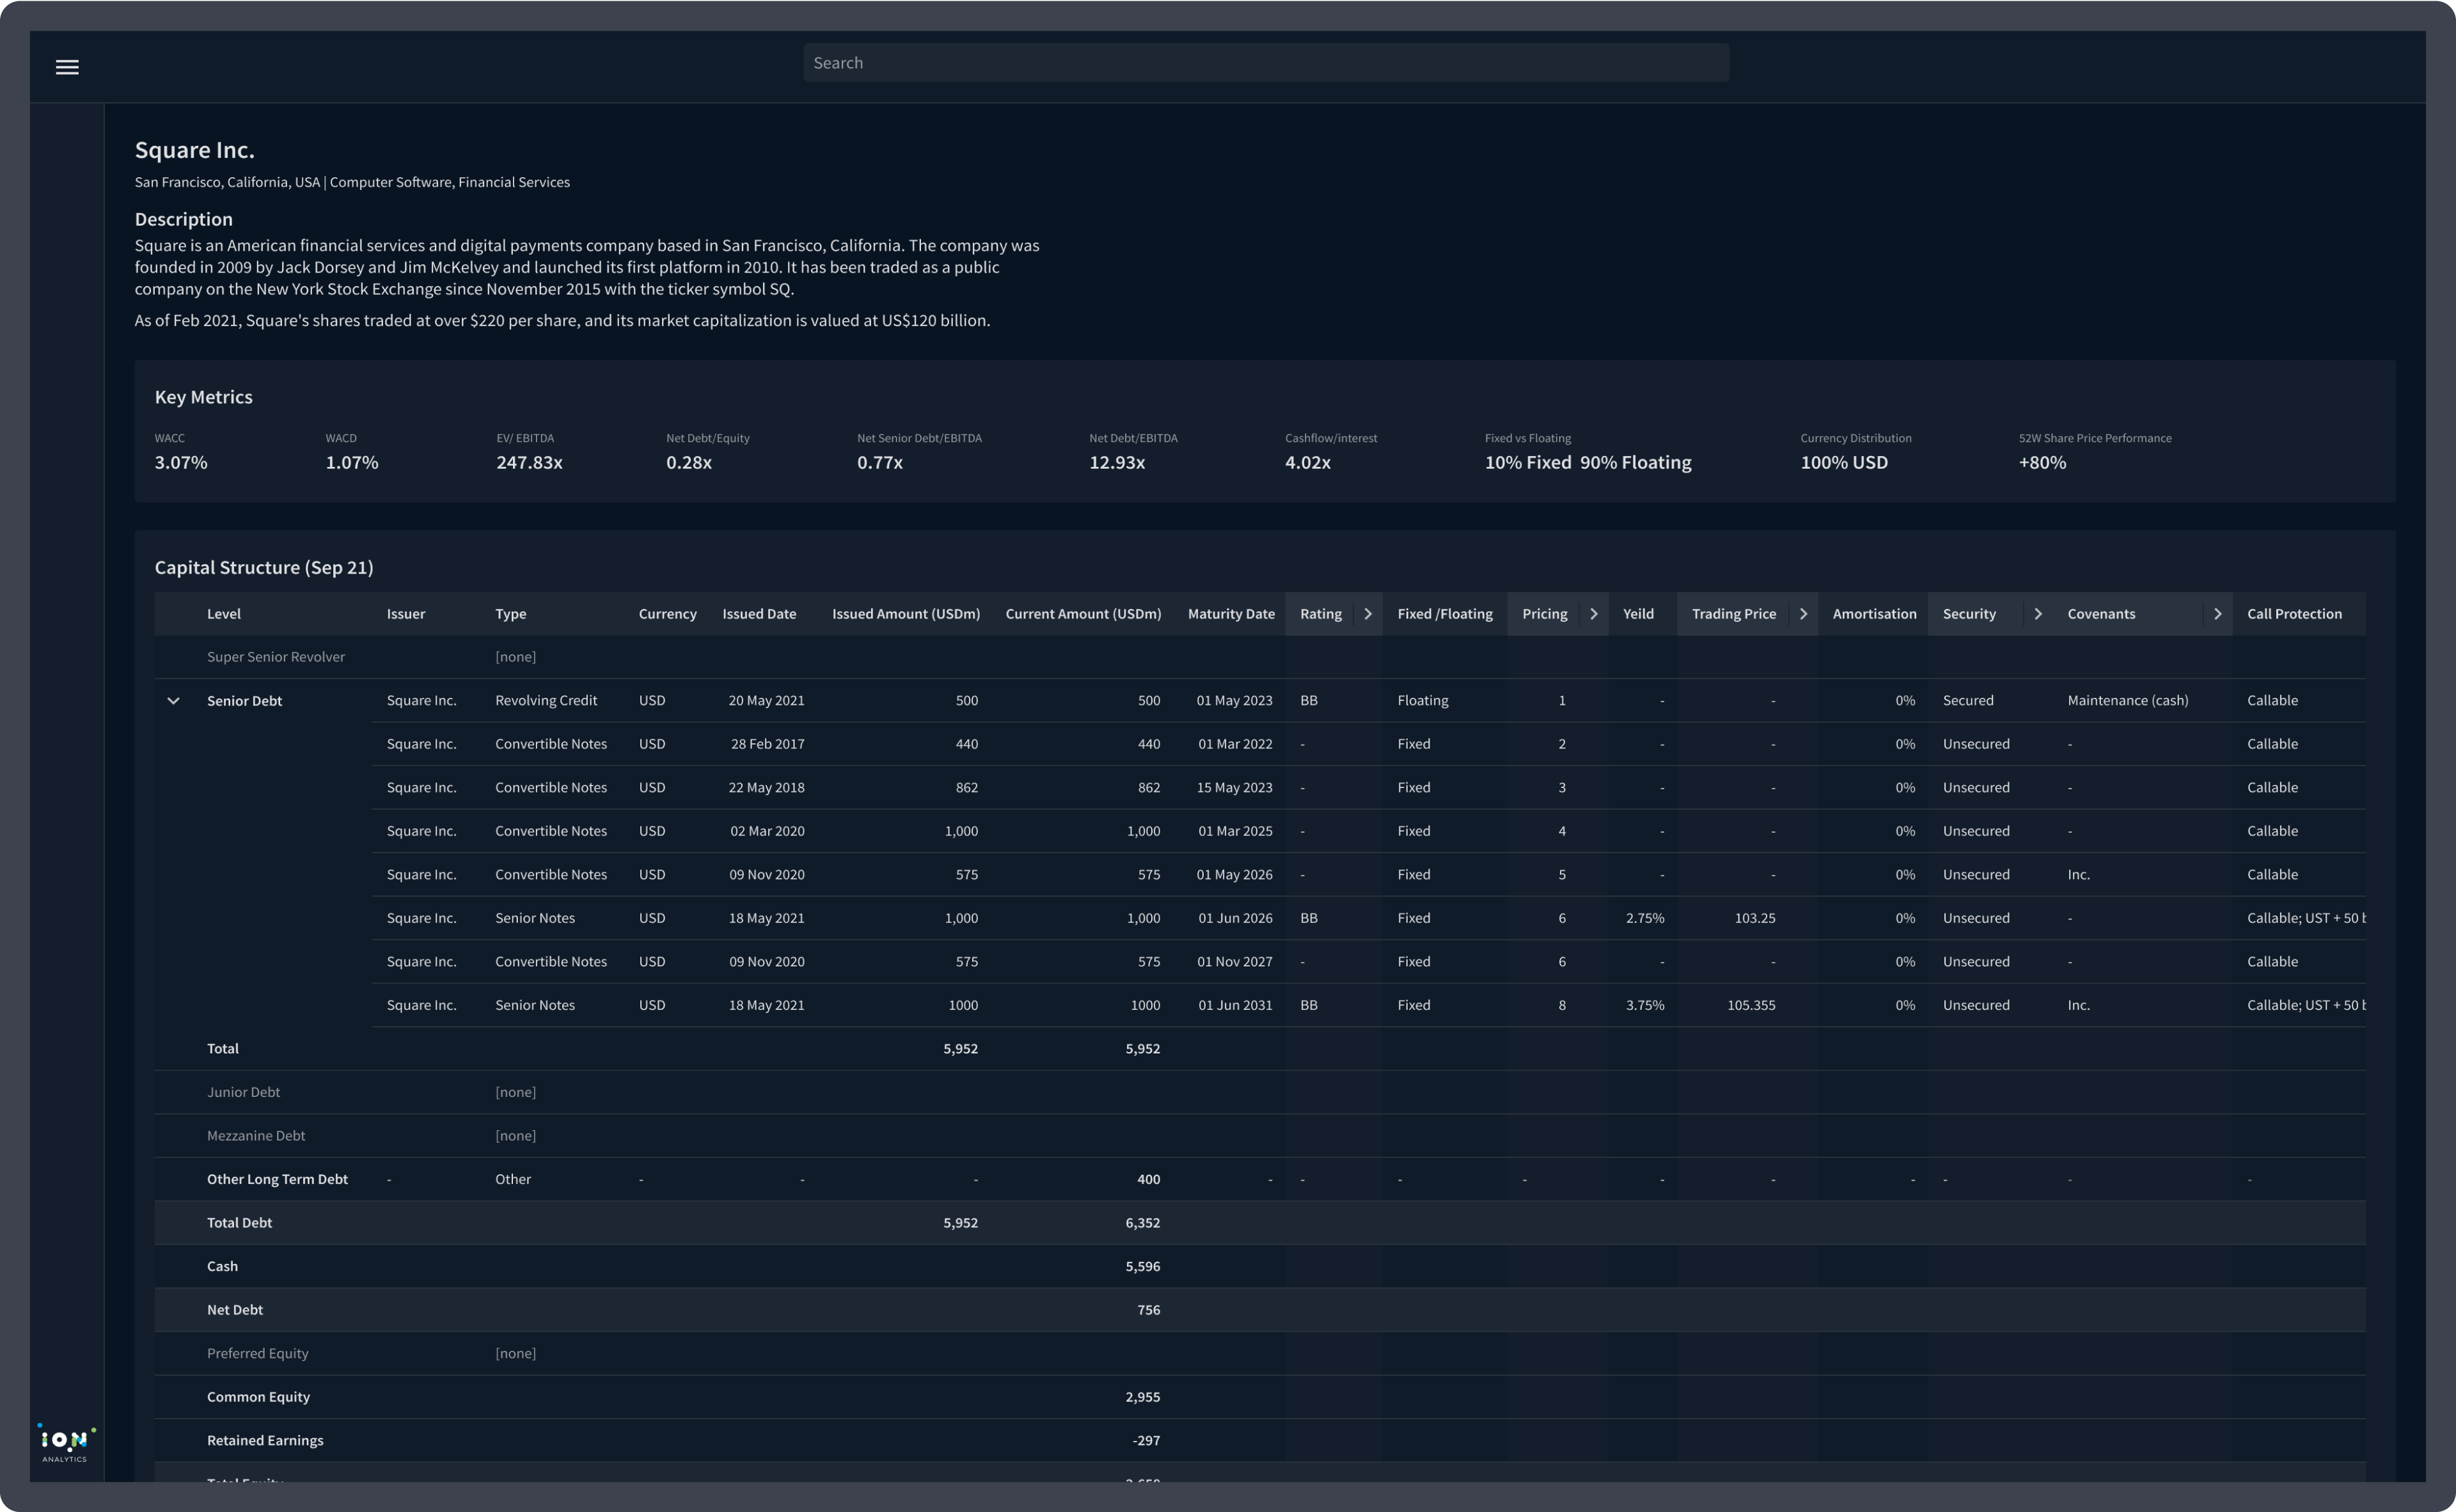Click the Level column header
This screenshot has width=2456, height=1512.
tap(224, 614)
